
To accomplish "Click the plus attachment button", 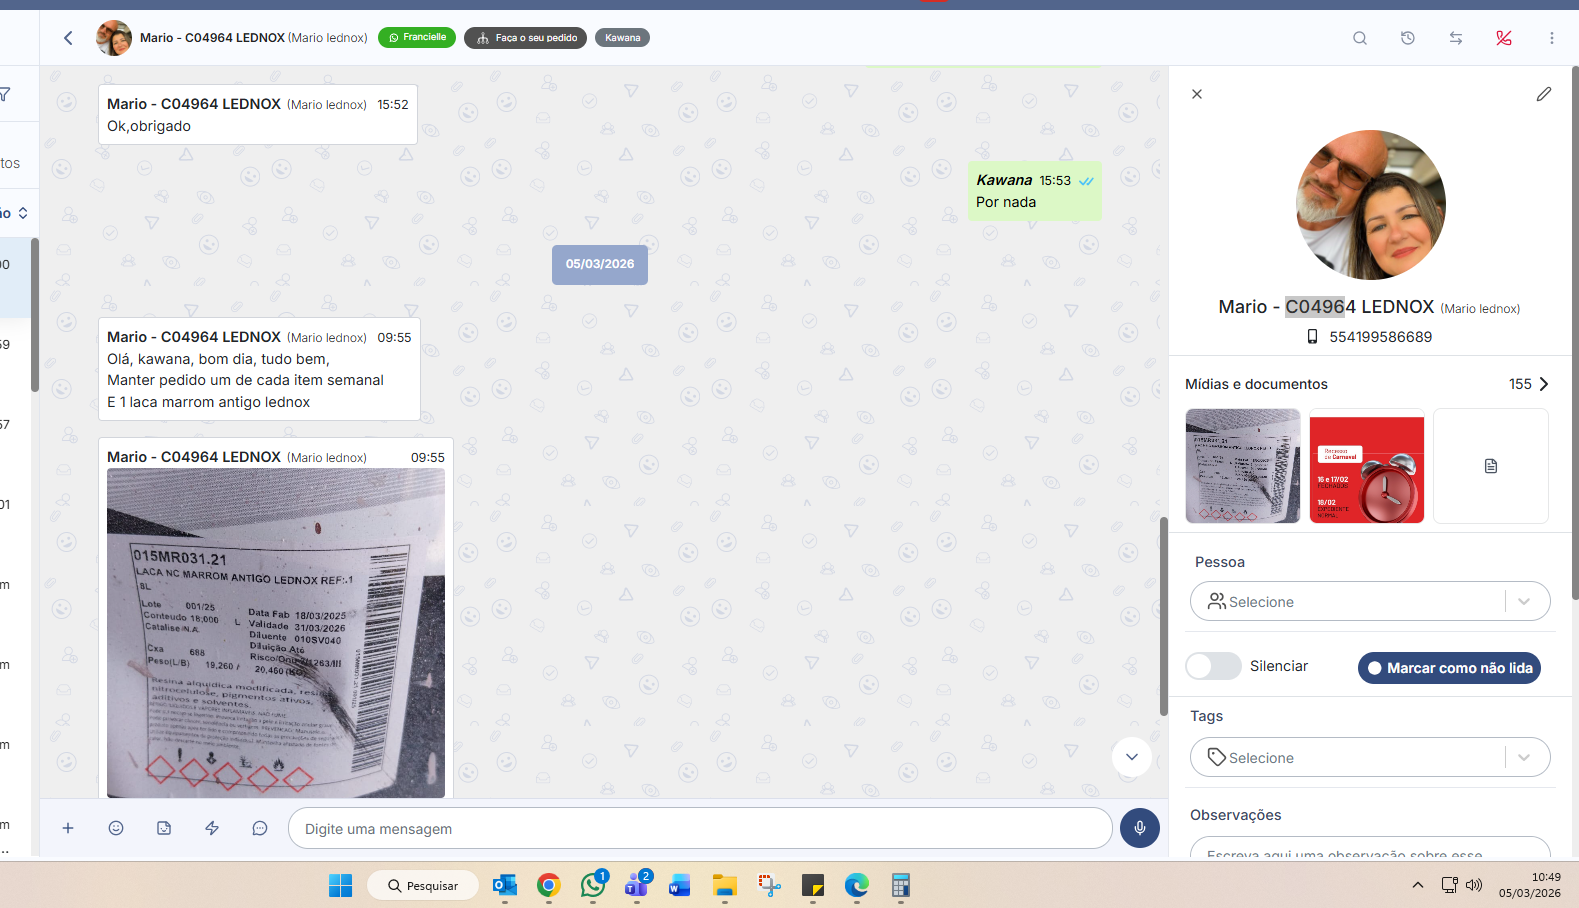I will [x=68, y=828].
